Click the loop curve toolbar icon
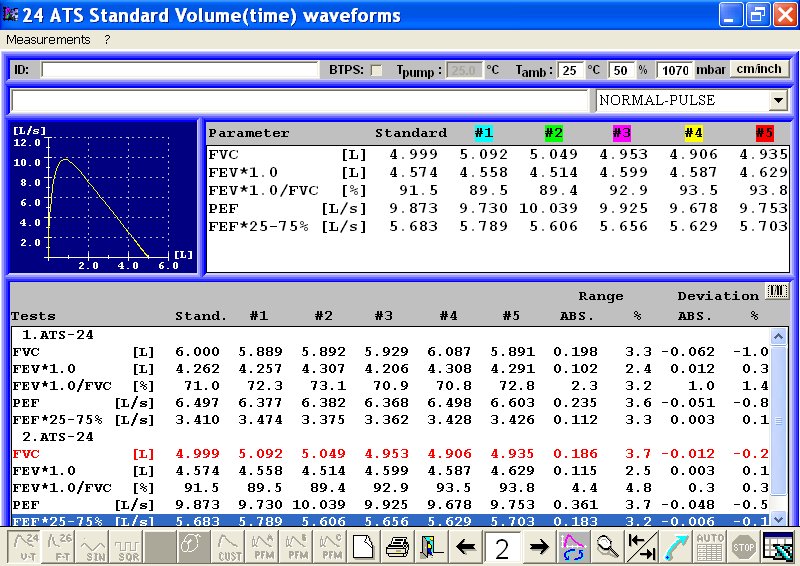This screenshot has height=566, width=800. (x=194, y=547)
